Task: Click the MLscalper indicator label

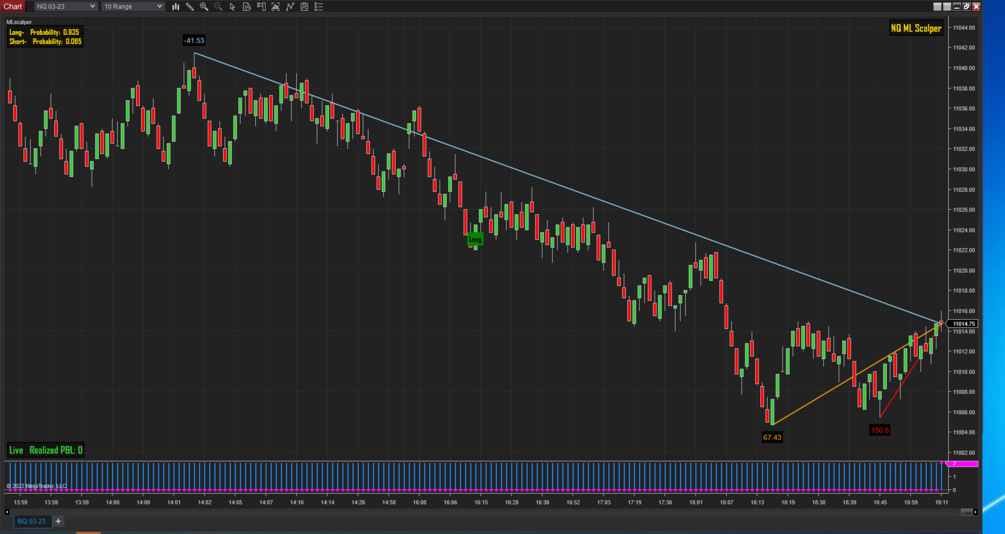Action: [x=19, y=22]
